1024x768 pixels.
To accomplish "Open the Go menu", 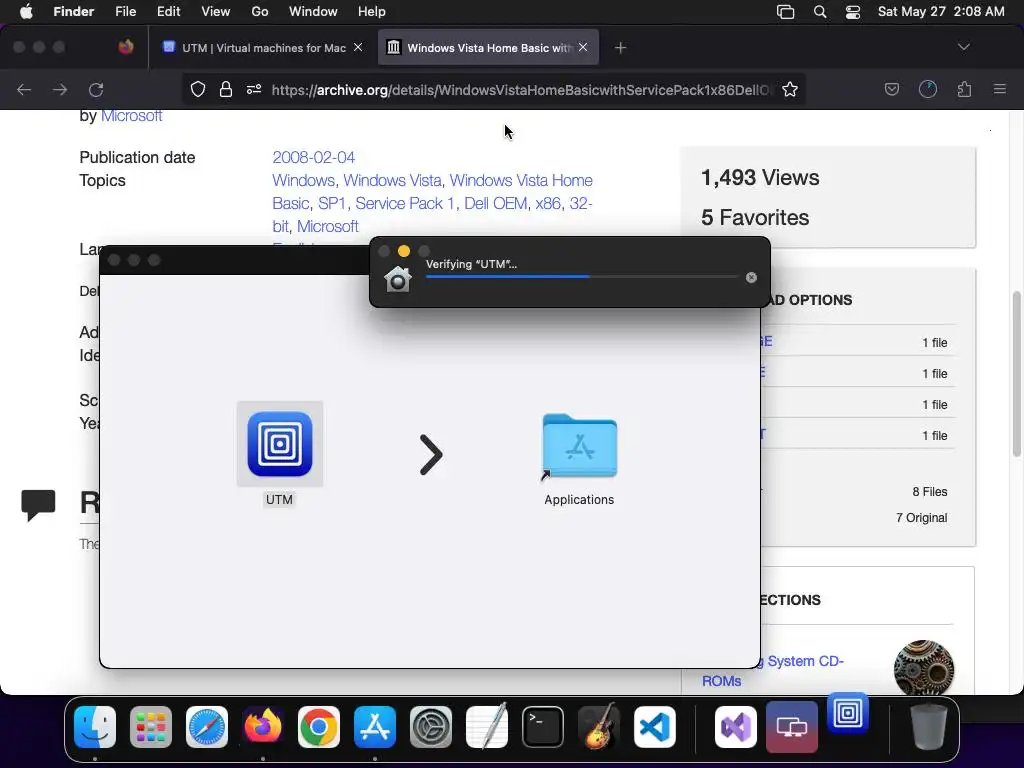I will coord(260,12).
